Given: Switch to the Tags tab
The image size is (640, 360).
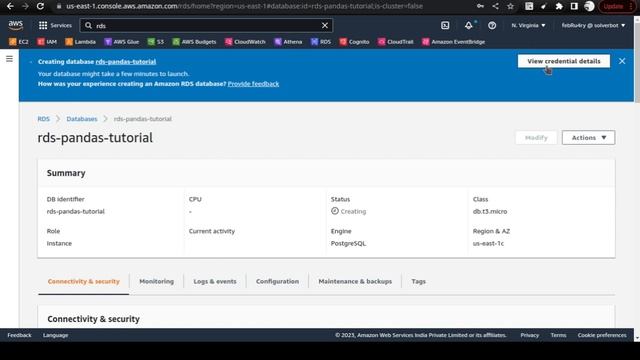Looking at the screenshot, I should click(x=418, y=281).
